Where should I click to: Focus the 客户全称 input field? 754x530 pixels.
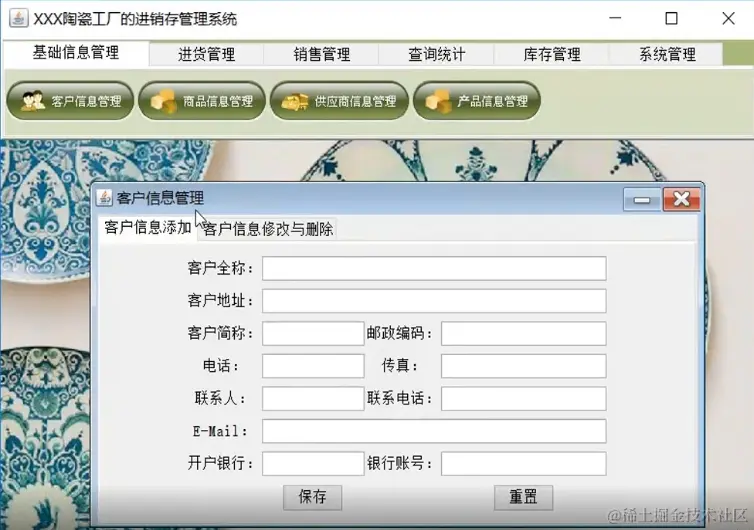[x=434, y=268]
